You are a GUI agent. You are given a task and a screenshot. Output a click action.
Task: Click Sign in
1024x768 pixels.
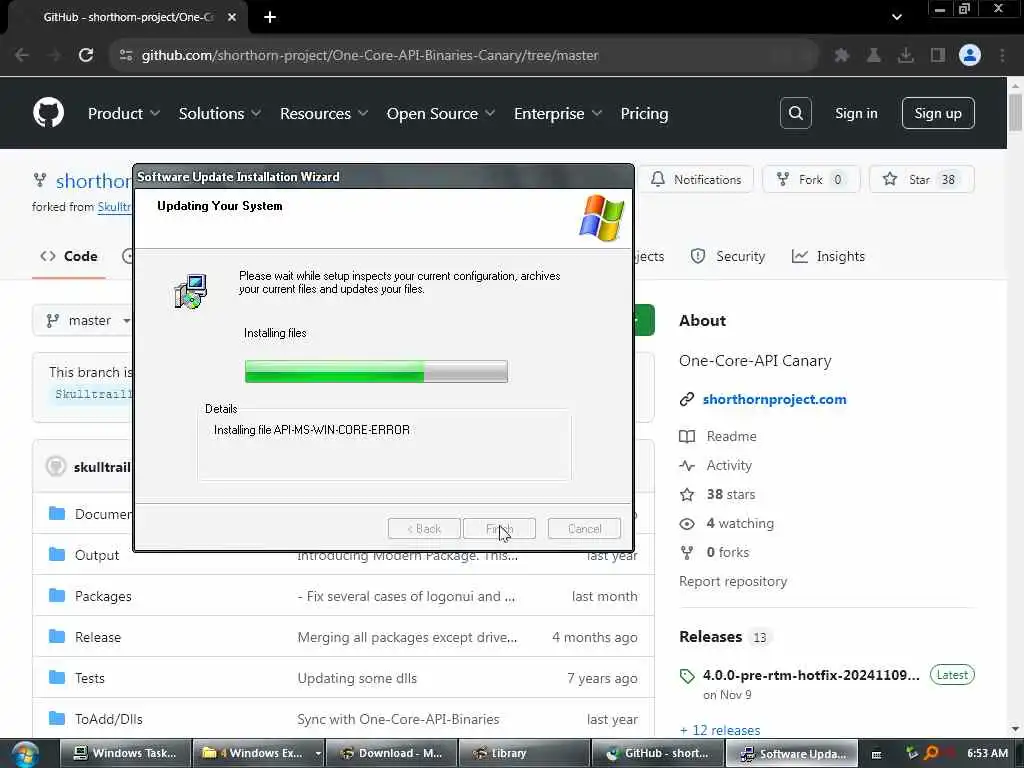click(856, 113)
